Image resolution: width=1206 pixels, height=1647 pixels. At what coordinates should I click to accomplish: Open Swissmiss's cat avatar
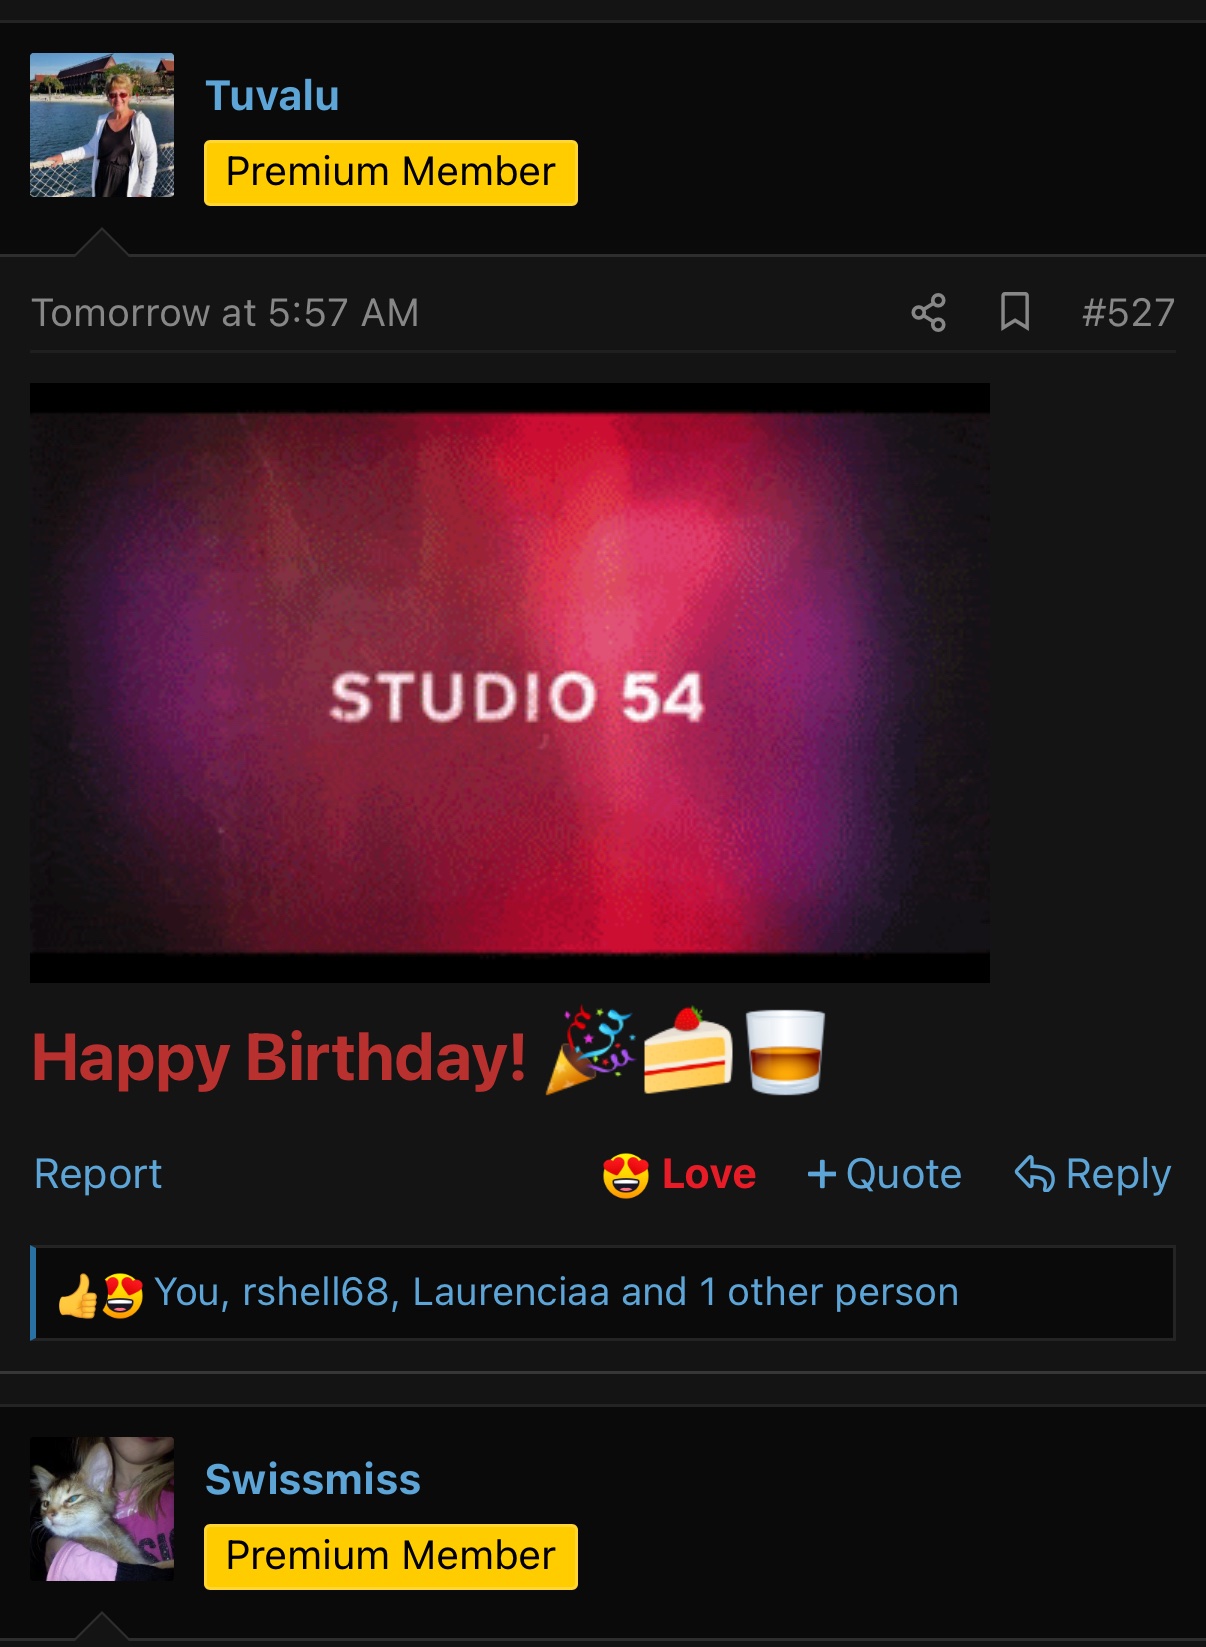pos(102,1509)
